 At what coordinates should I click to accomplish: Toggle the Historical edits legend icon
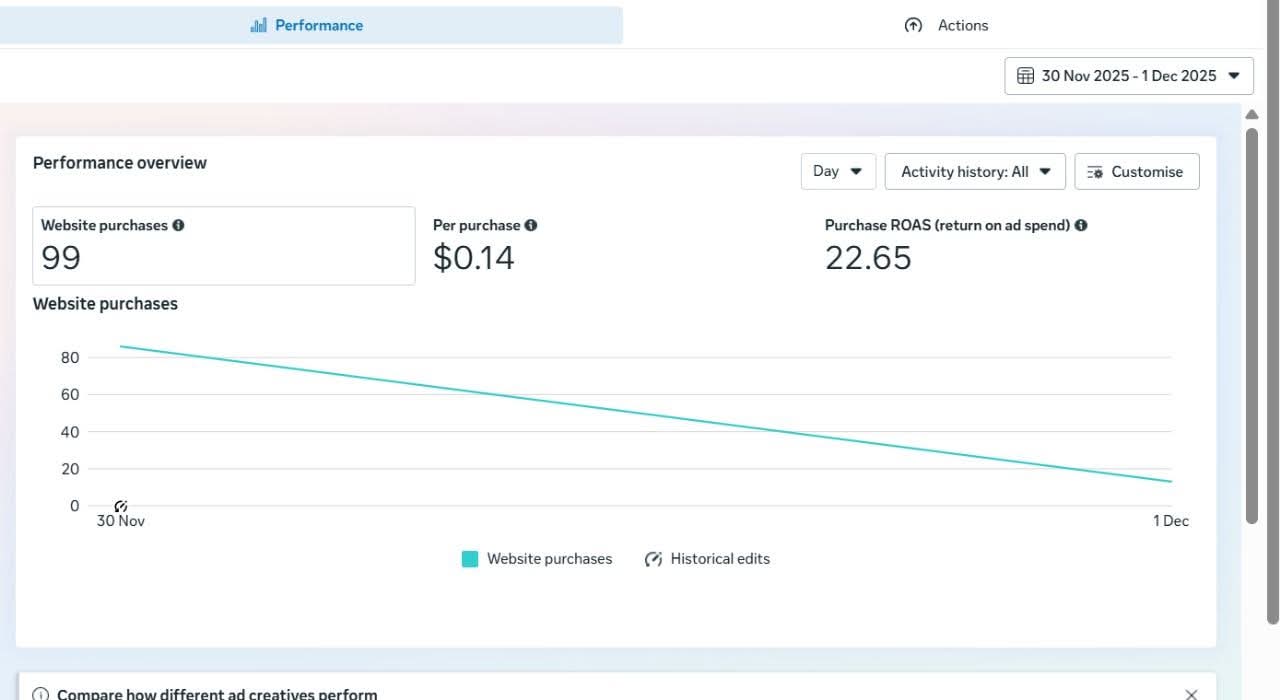coord(653,559)
